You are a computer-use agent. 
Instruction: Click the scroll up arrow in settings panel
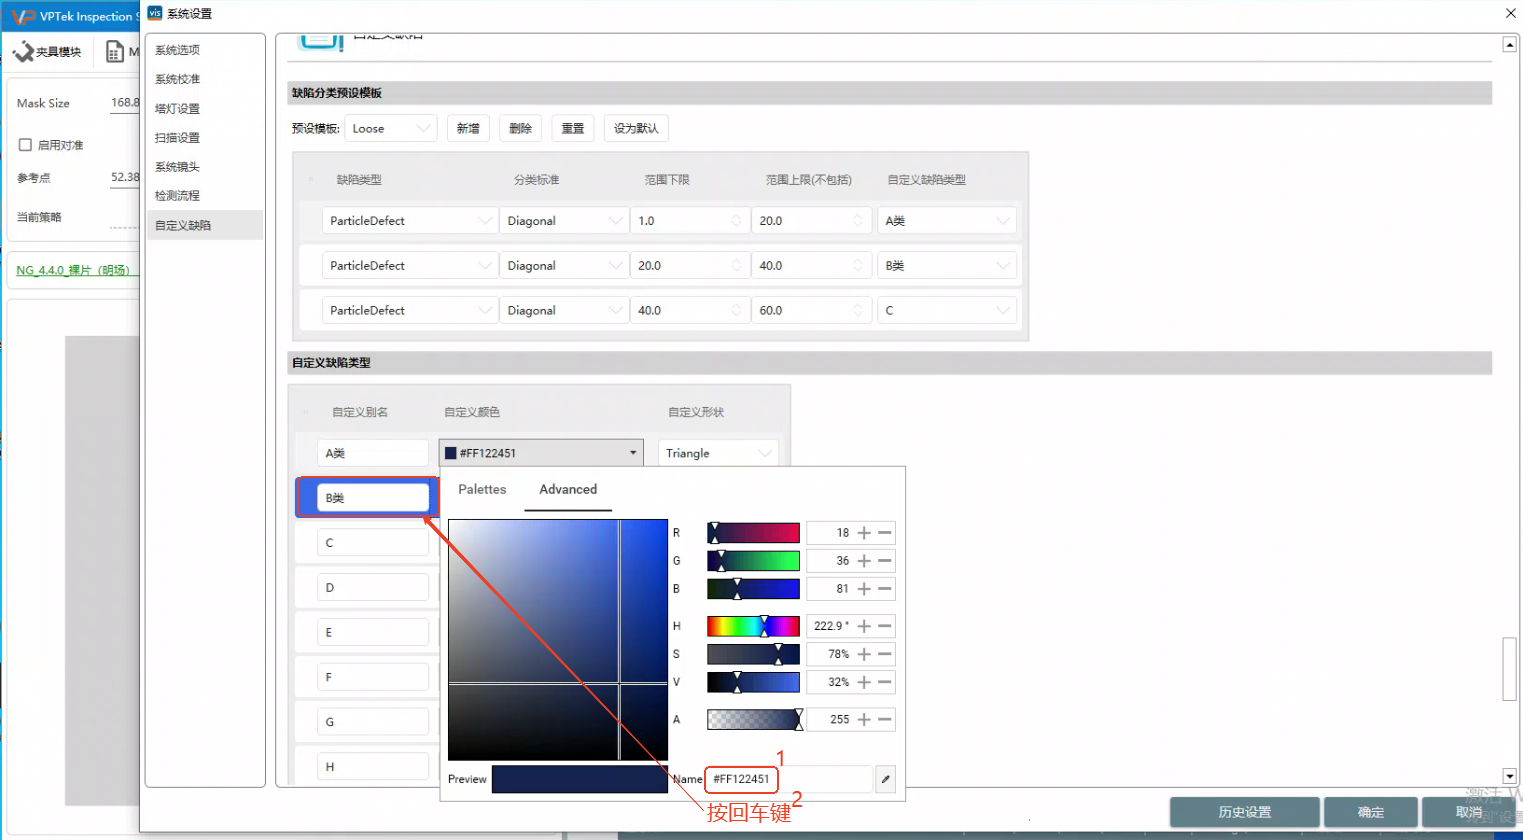pyautogui.click(x=1510, y=45)
